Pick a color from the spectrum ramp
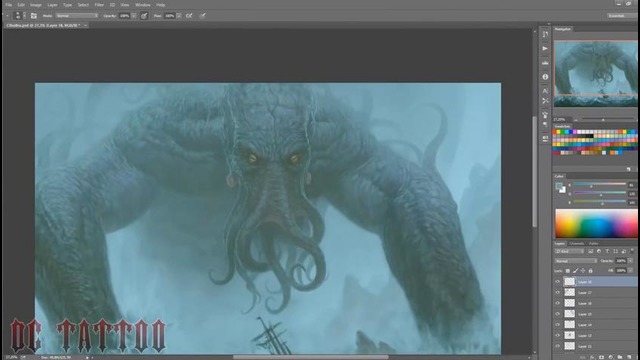This screenshot has height=360, width=640. pos(596,223)
